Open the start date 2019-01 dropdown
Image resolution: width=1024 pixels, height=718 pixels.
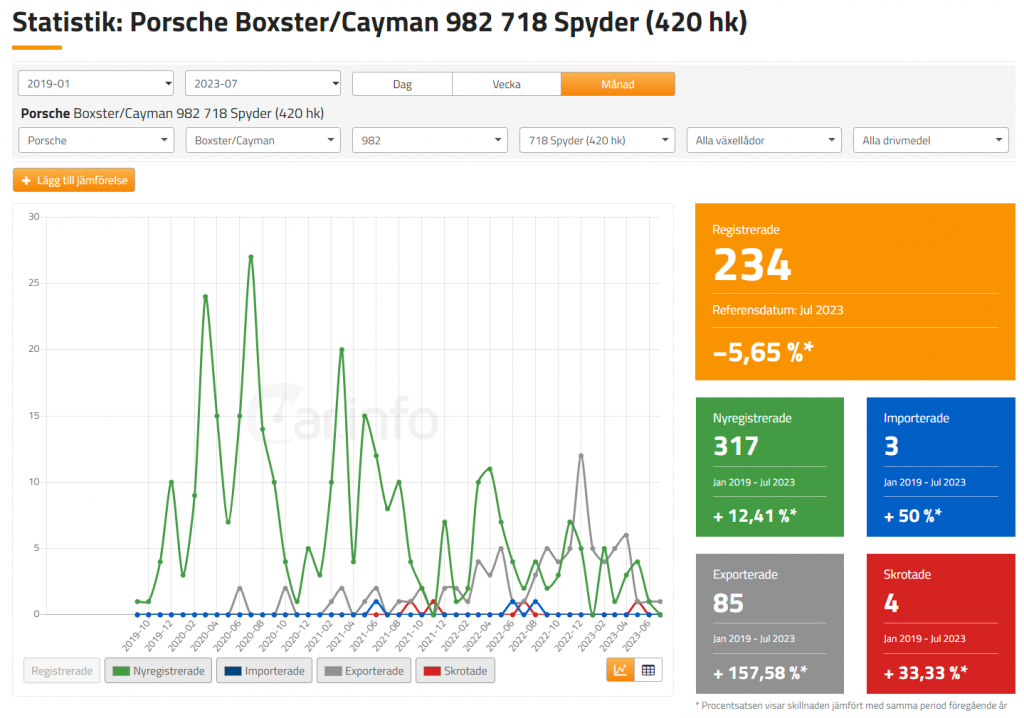(x=96, y=84)
